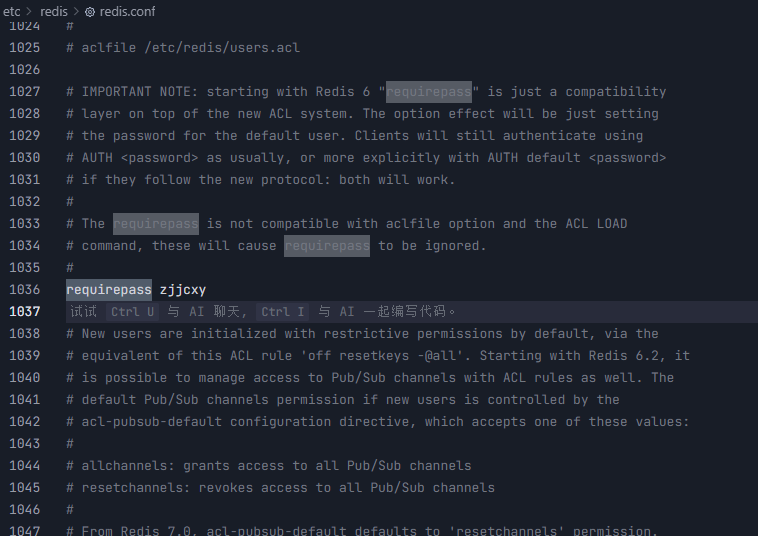Click the Ctrl U AI chat hint
Viewport: 758px width, 536px height.
tap(132, 312)
